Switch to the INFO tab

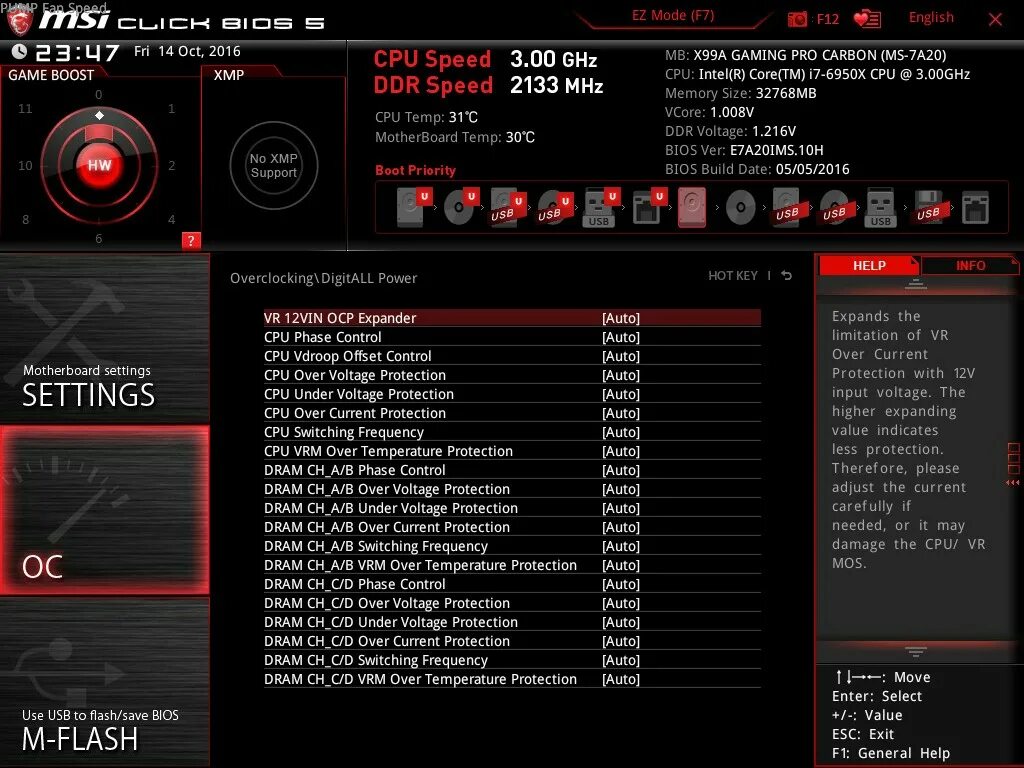pyautogui.click(x=970, y=265)
